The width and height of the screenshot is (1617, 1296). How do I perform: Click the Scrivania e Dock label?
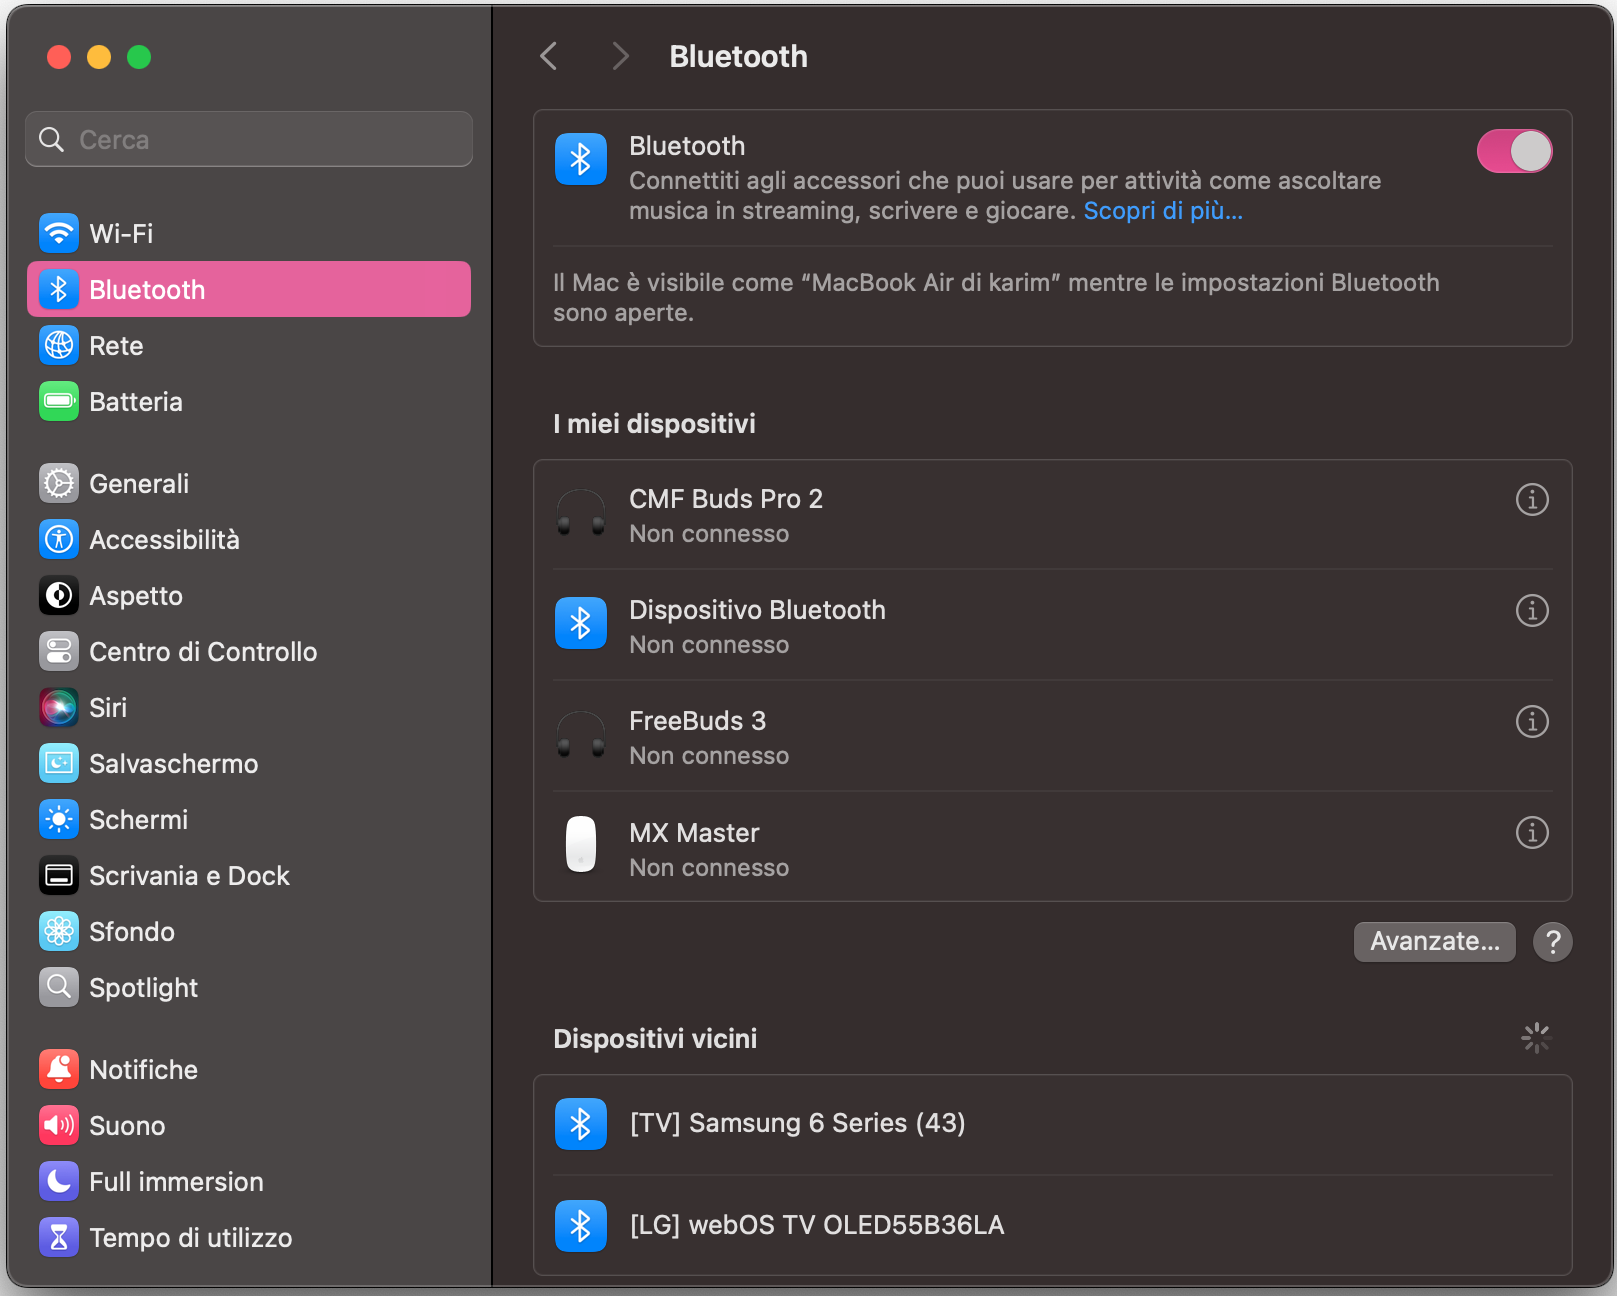pos(189,876)
